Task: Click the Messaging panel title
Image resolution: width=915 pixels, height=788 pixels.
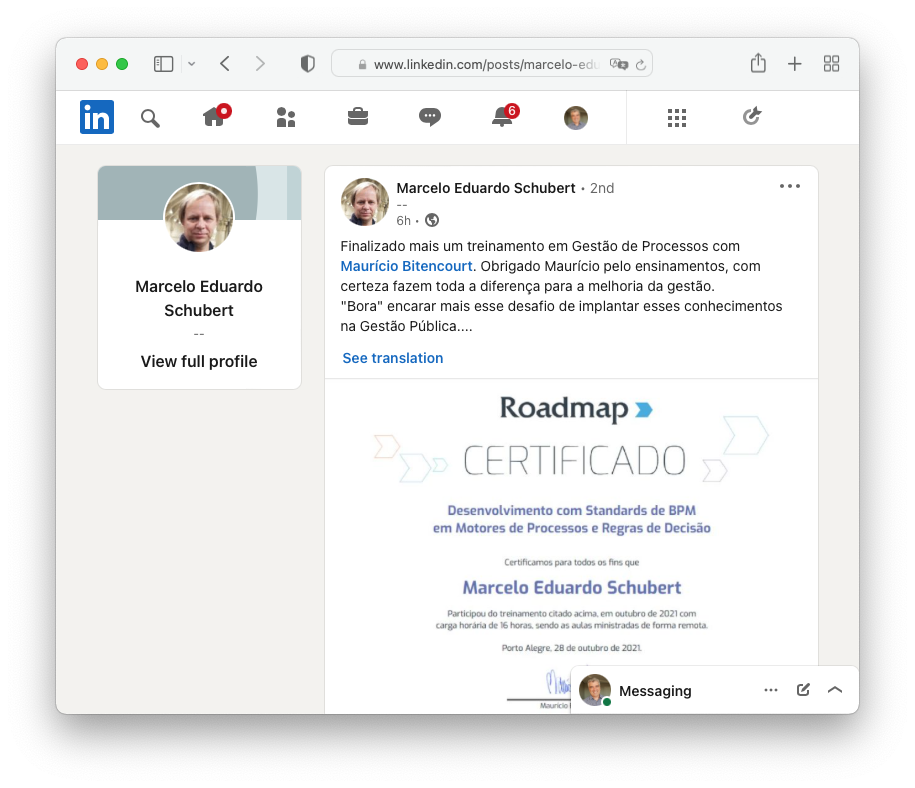Action: [x=655, y=691]
